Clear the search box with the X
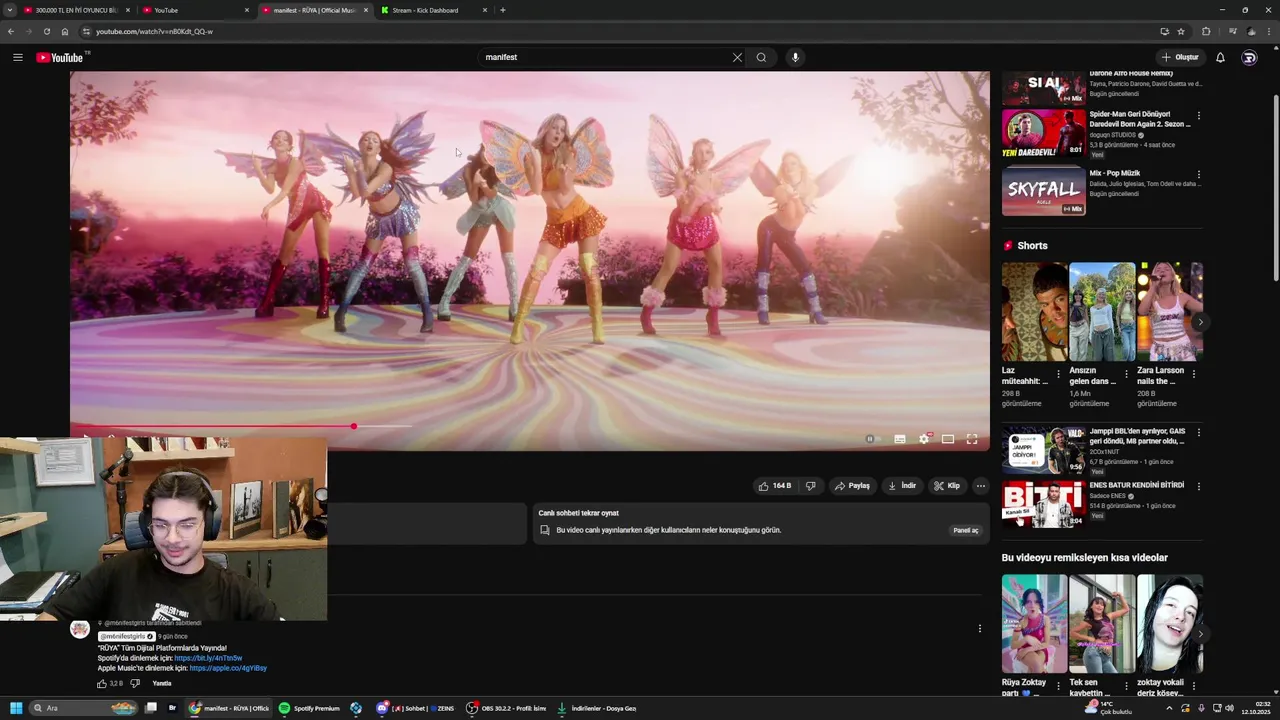 [x=737, y=57]
